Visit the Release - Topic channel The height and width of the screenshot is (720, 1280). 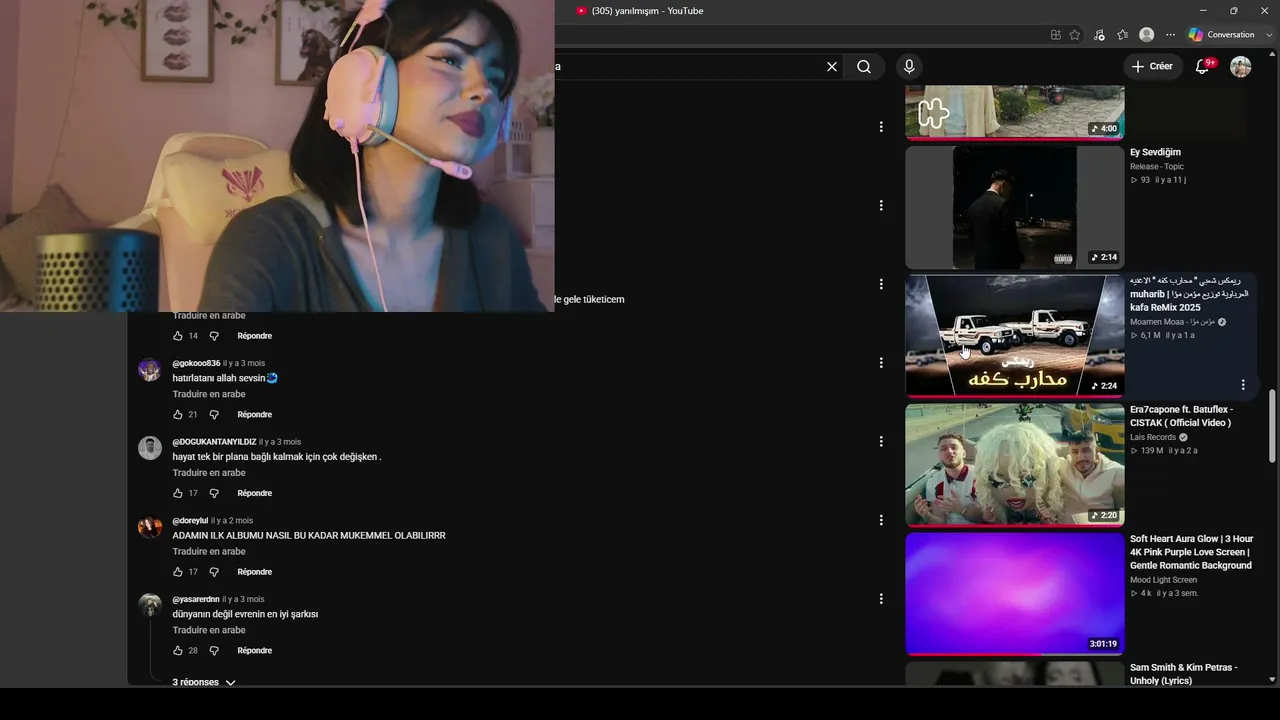pos(1157,167)
